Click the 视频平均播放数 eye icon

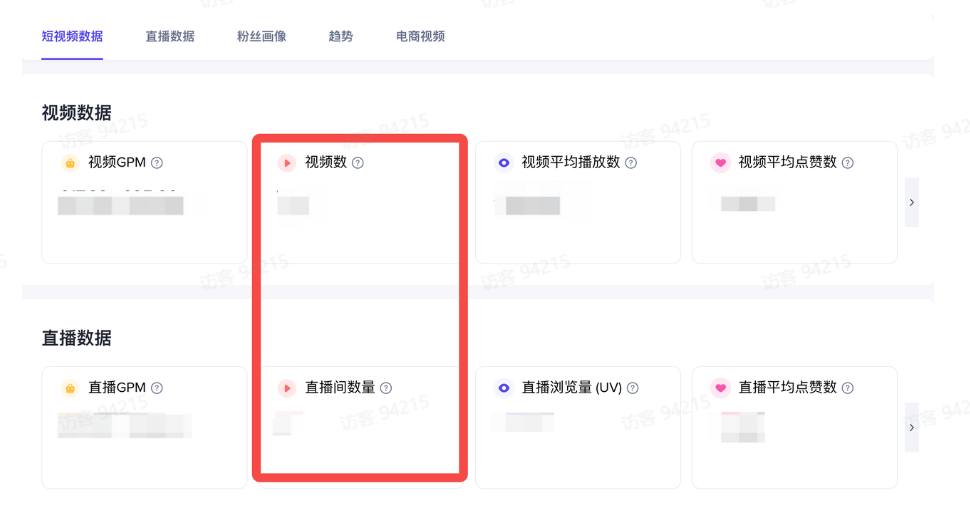[504, 163]
